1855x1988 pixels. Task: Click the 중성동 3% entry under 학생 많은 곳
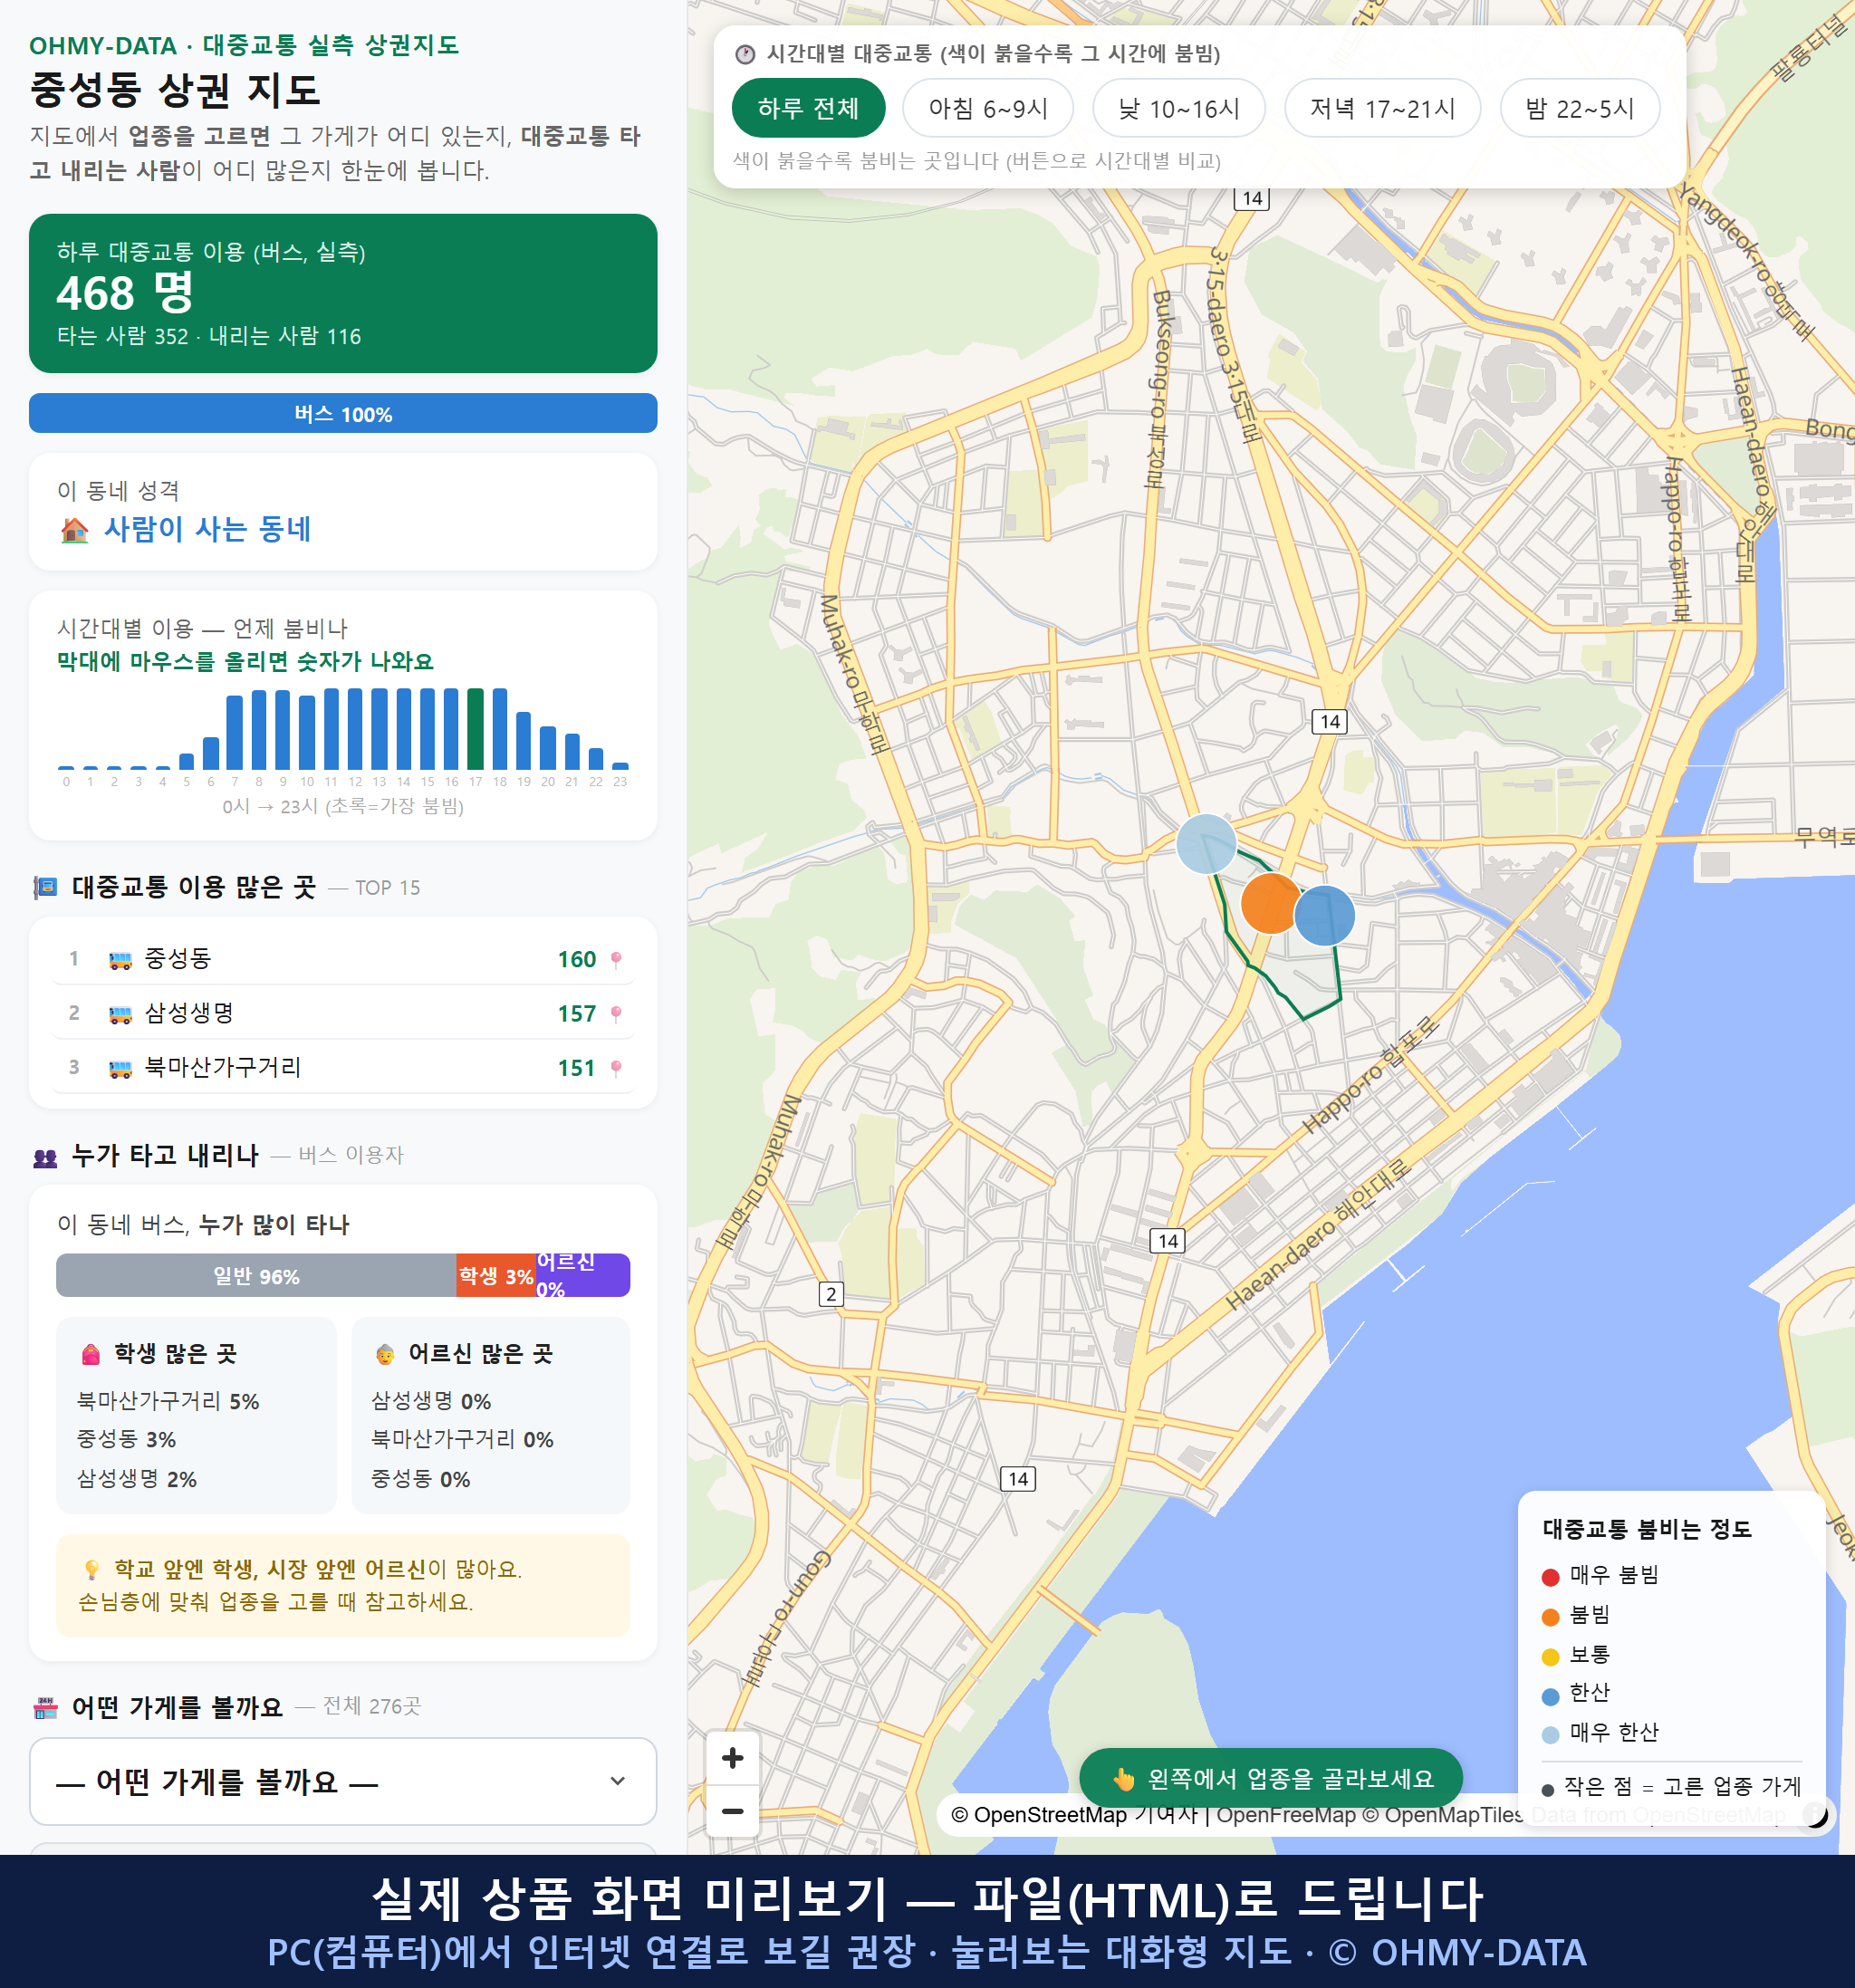126,1439
